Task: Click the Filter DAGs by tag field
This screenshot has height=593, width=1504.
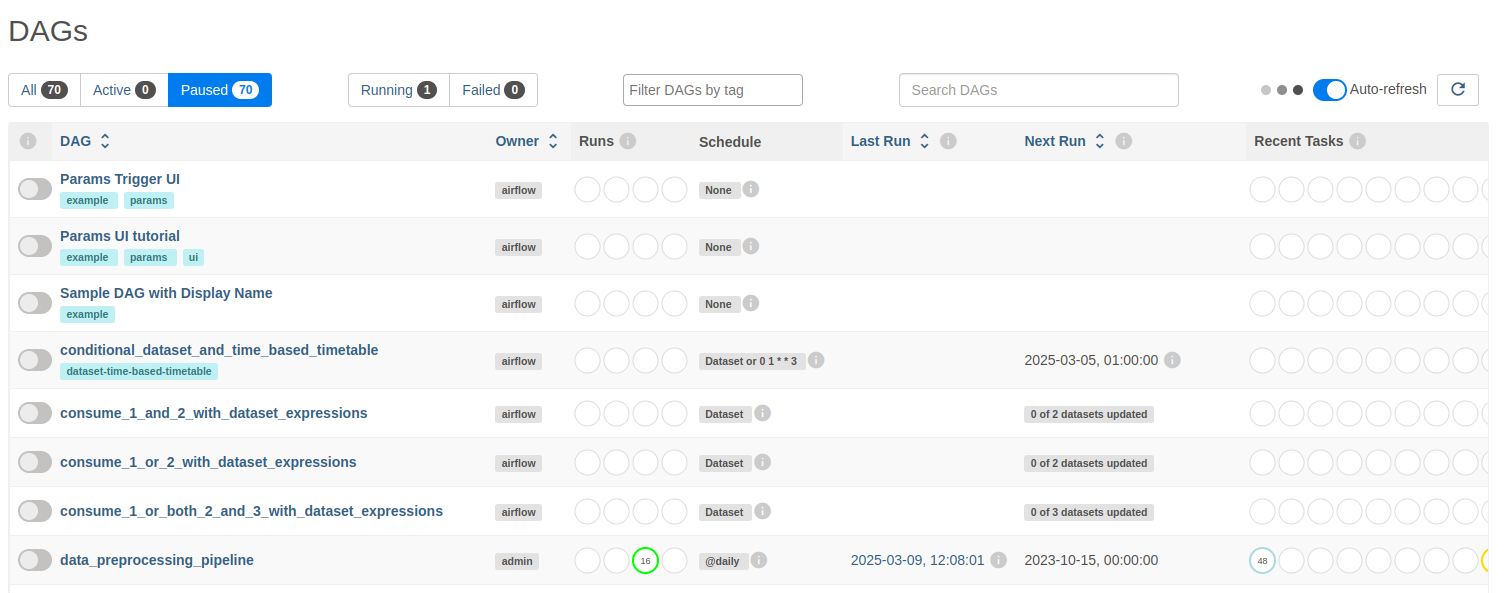Action: coord(712,90)
